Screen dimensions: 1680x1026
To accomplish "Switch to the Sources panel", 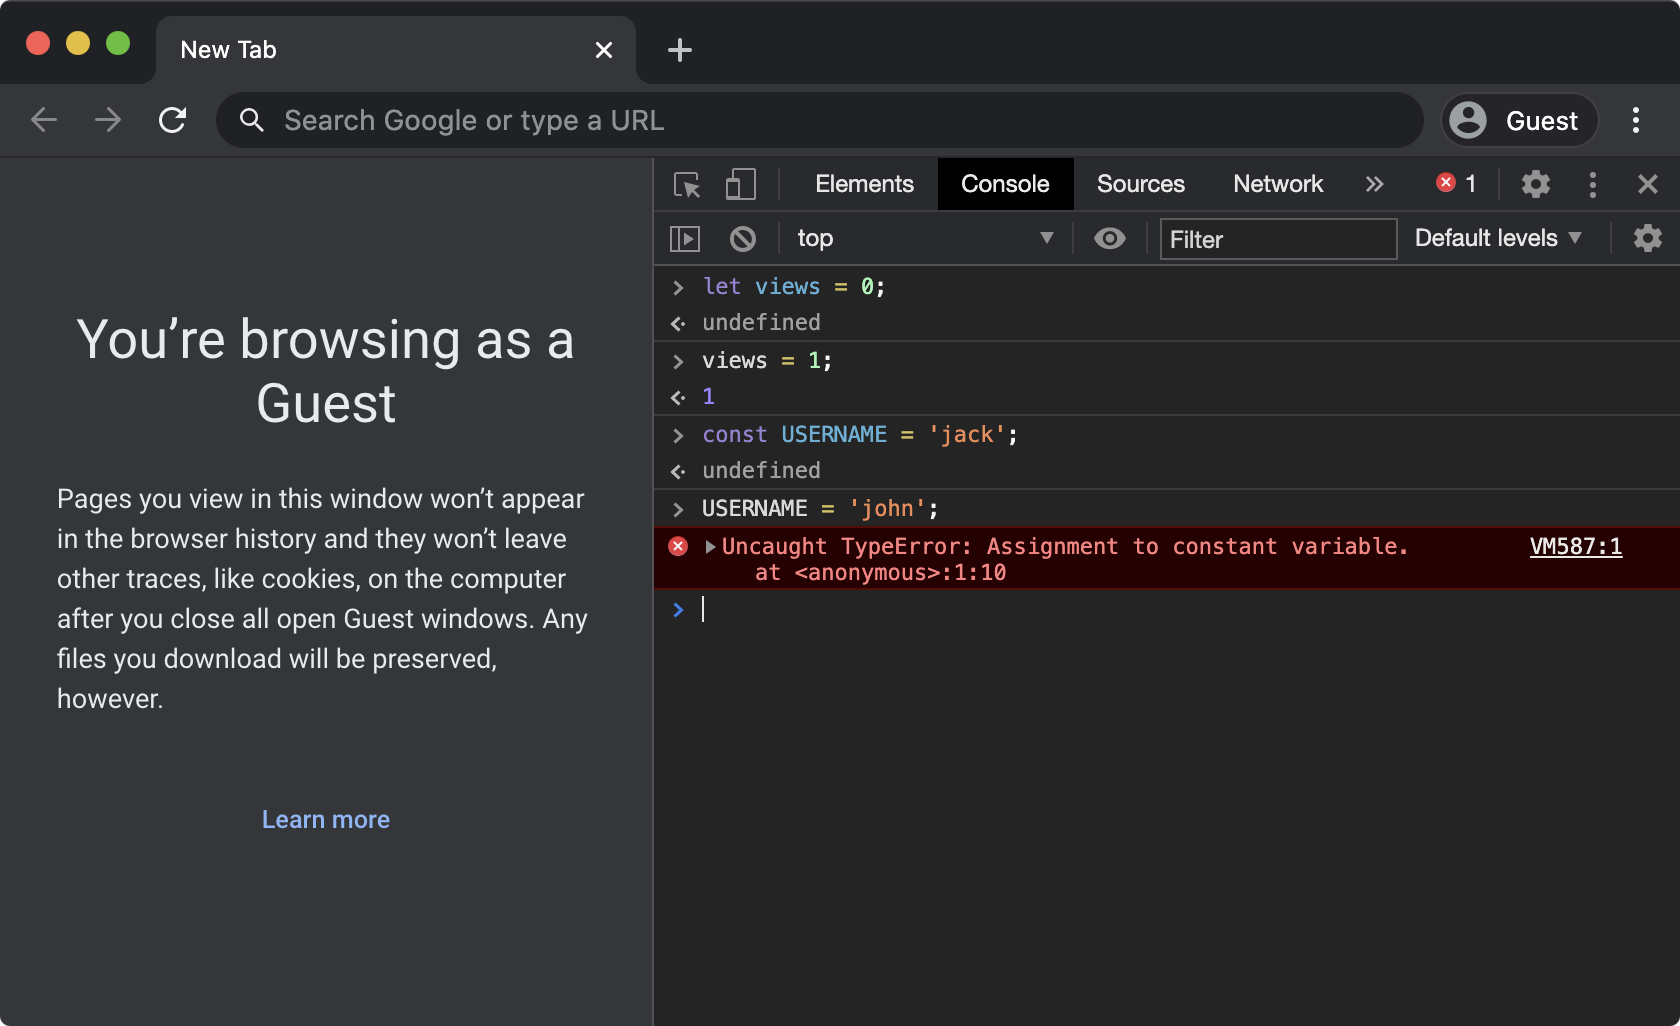I will (1140, 184).
